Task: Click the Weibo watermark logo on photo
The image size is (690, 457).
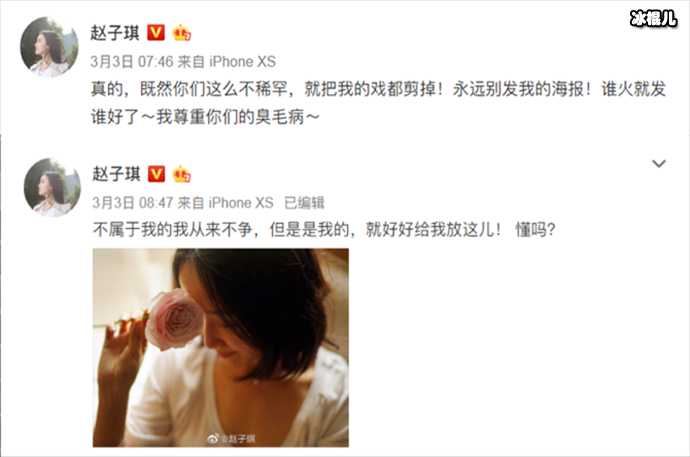Action: pyautogui.click(x=213, y=439)
